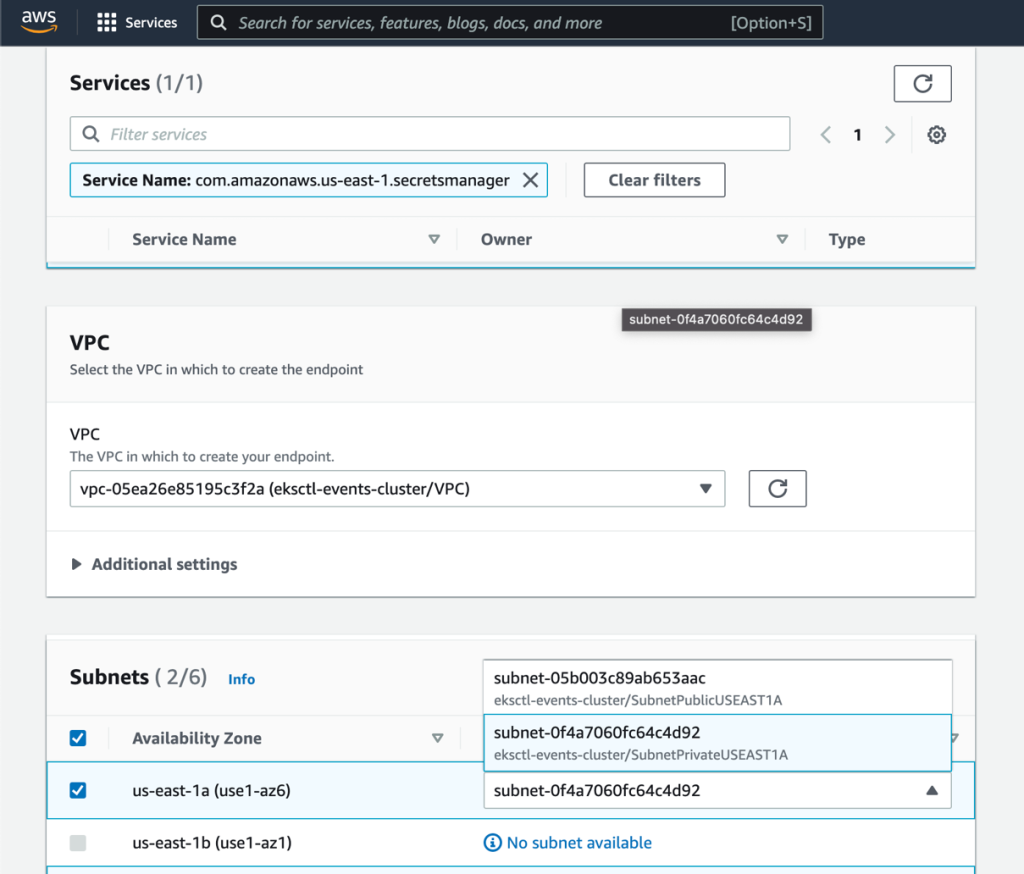The image size is (1024, 874).
Task: Open the Services table settings gear
Action: tap(936, 133)
